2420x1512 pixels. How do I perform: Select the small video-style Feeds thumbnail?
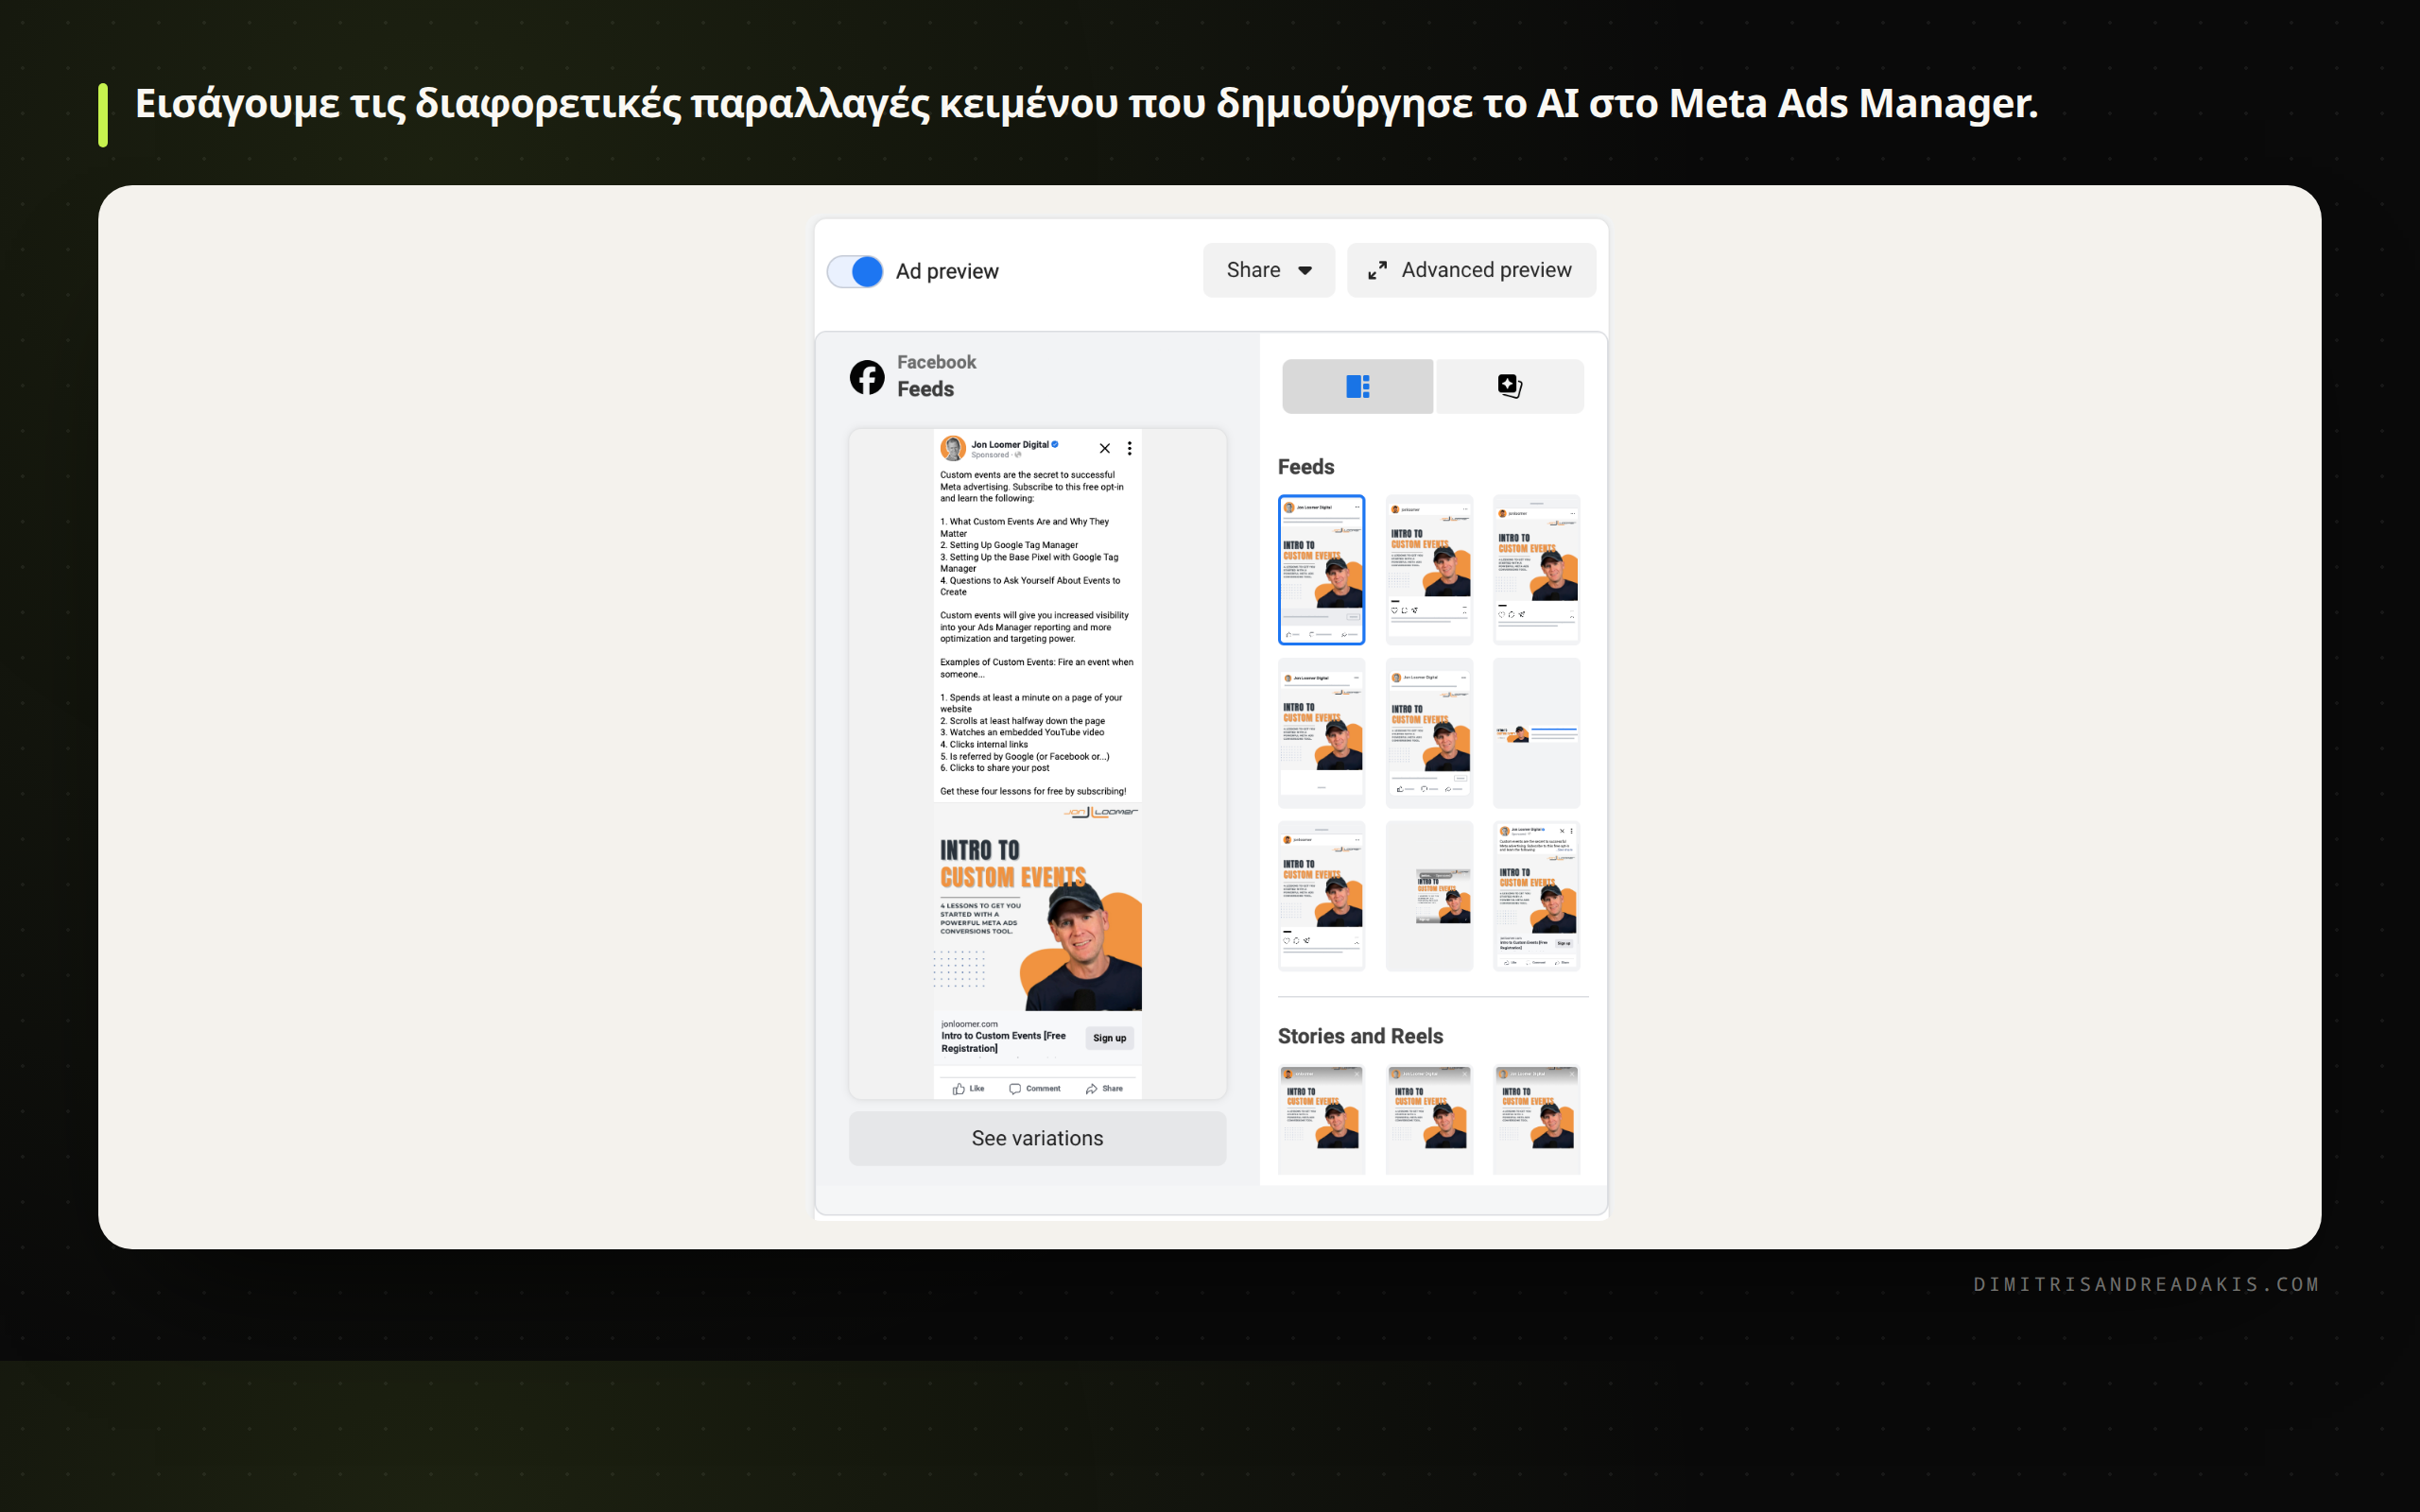[1429, 895]
